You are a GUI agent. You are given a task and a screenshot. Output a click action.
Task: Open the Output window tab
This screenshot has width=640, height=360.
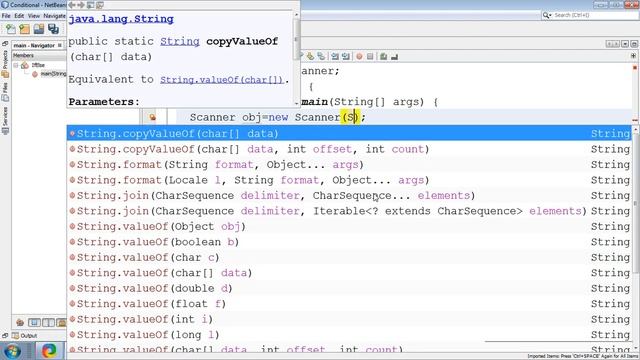[24, 336]
